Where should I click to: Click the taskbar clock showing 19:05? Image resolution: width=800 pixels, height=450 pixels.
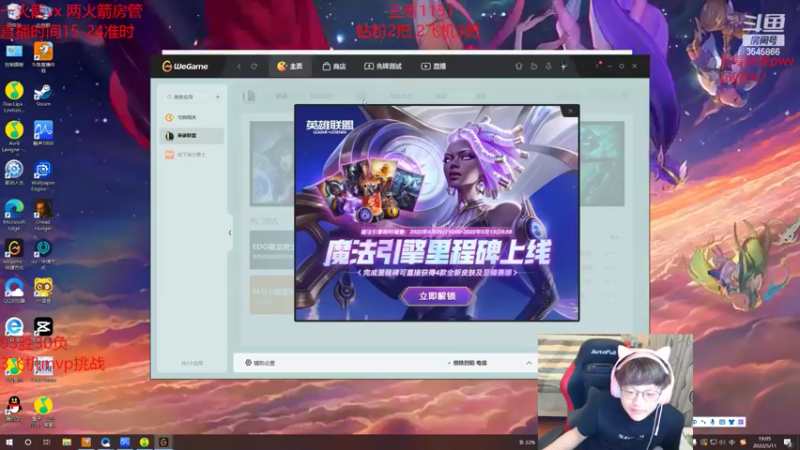(x=765, y=442)
